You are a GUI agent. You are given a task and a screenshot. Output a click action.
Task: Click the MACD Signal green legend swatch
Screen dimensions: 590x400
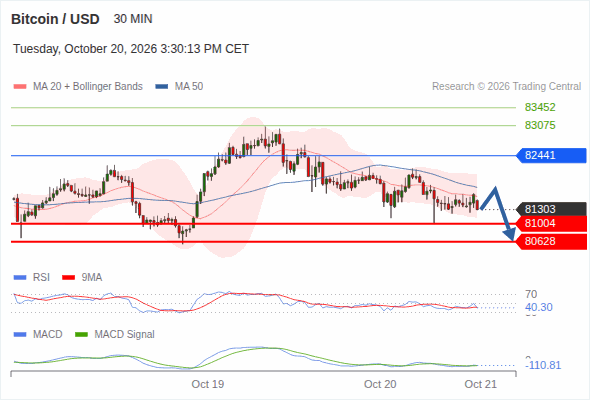pos(81,335)
